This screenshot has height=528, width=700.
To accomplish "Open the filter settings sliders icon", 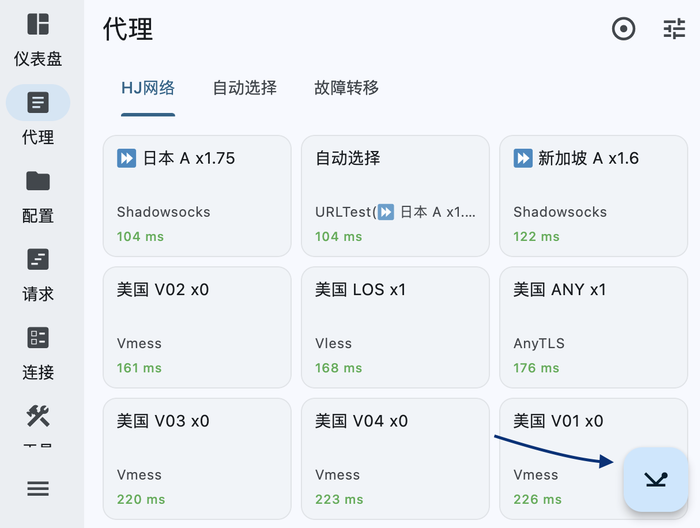I will point(674,29).
